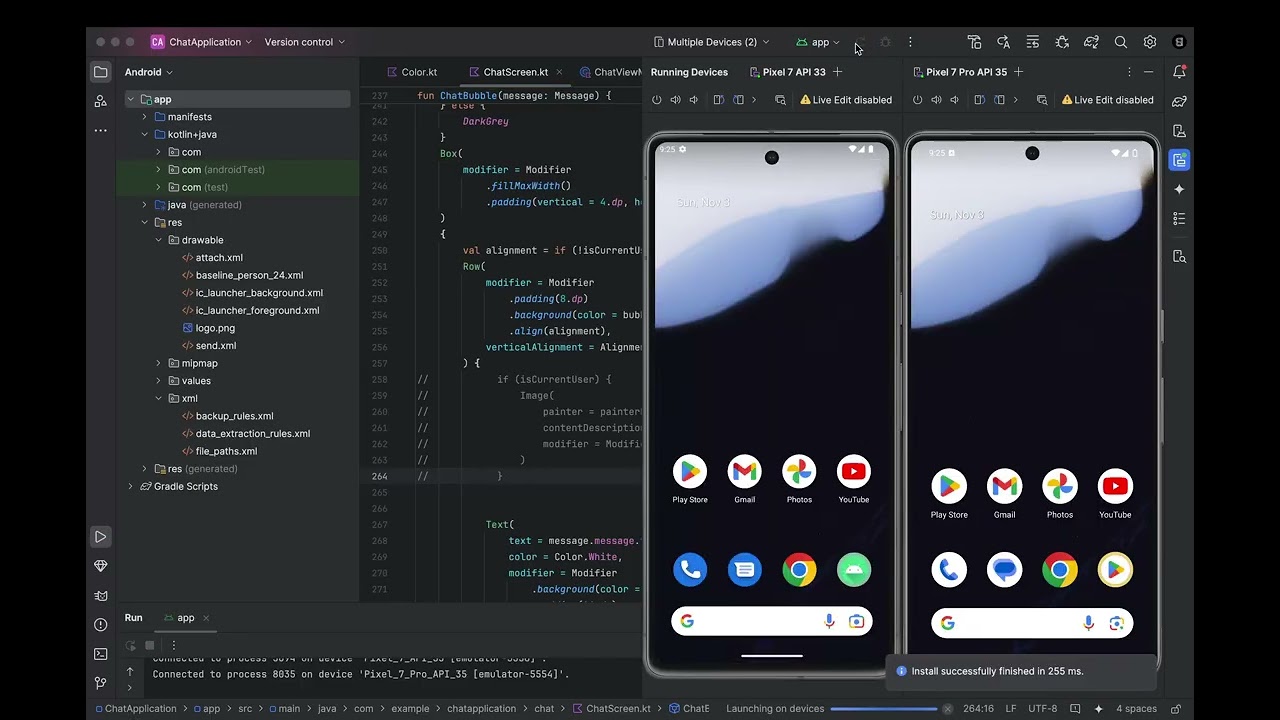Open the Build Variants gem icon
This screenshot has width=1280, height=720.
click(x=101, y=566)
